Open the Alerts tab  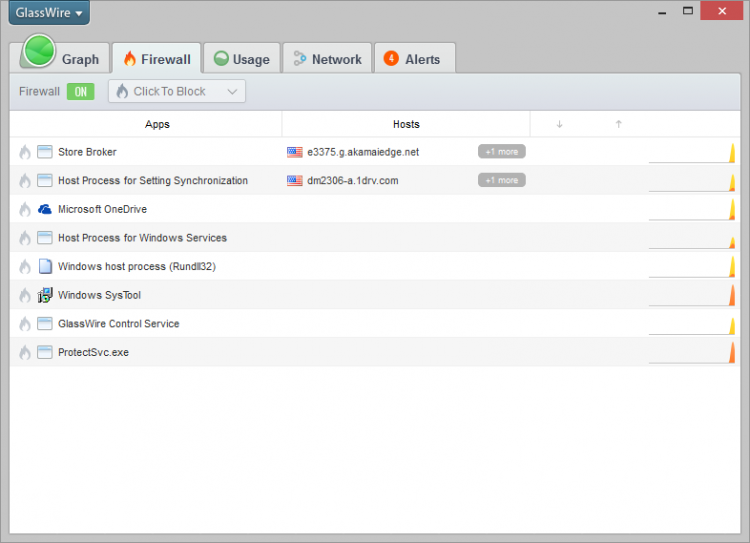coord(415,59)
